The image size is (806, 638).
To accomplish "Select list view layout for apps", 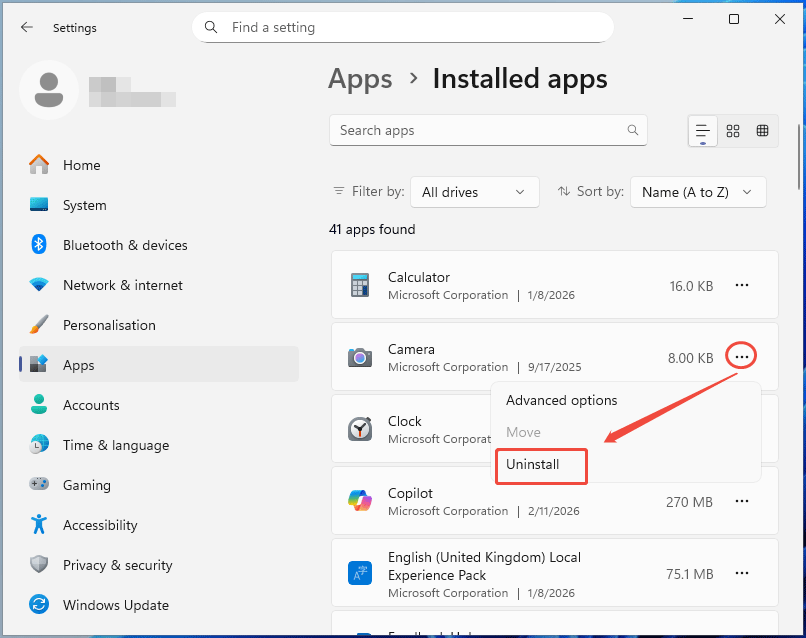I will click(703, 131).
